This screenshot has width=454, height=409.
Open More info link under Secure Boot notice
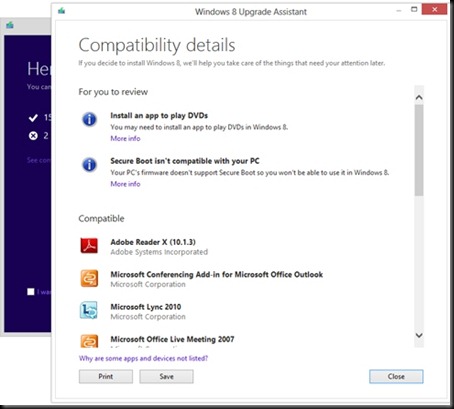(x=125, y=184)
